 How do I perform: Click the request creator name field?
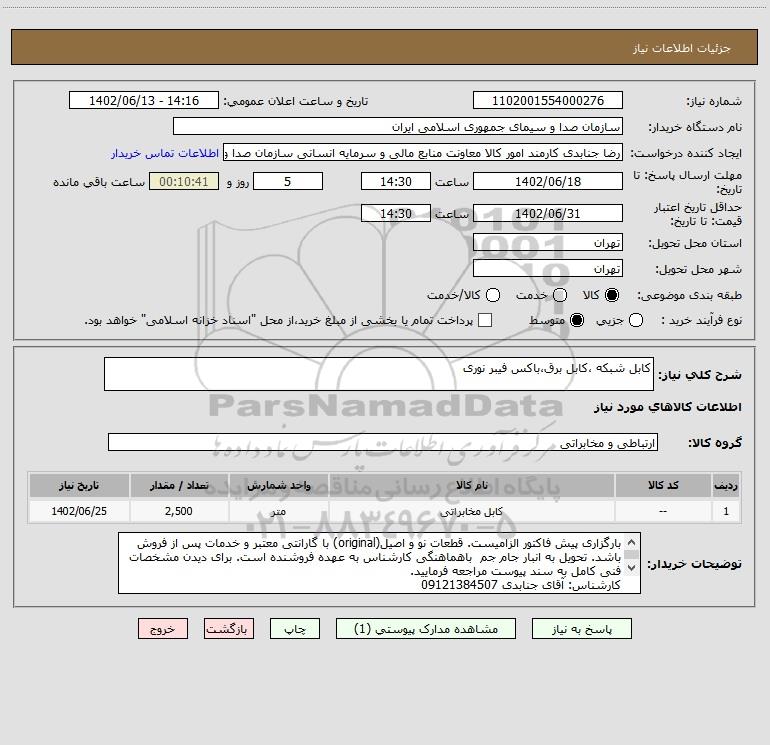click(423, 153)
